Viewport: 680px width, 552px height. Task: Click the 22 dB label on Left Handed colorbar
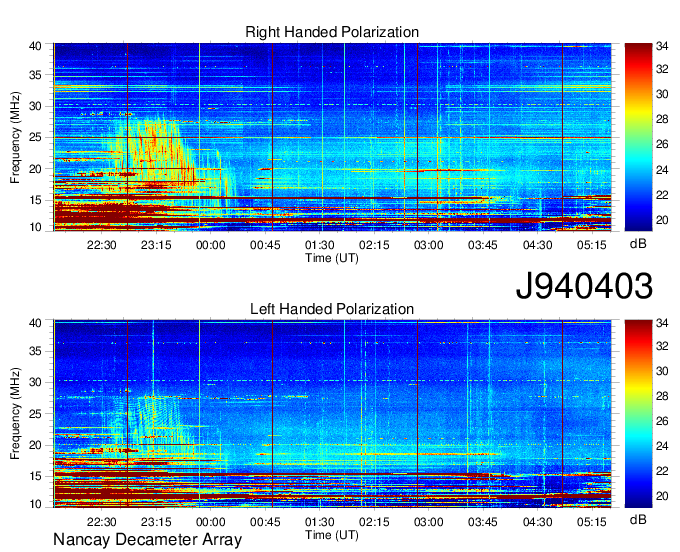tap(662, 471)
